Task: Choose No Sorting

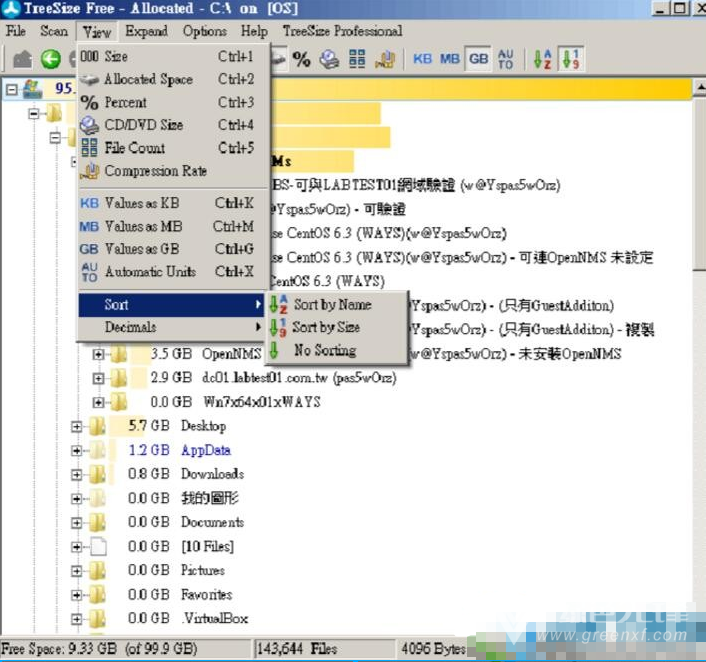Action: tap(337, 350)
